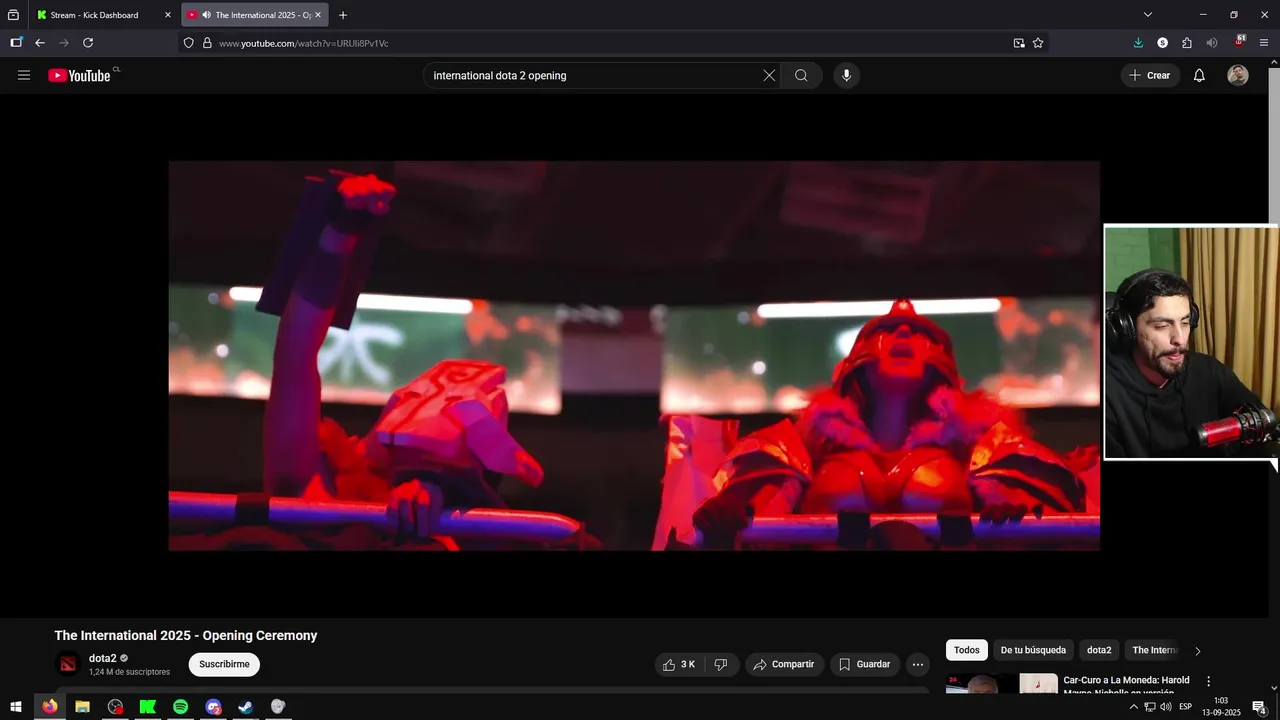Open the uBlock Origin extension icon

[x=1240, y=42]
